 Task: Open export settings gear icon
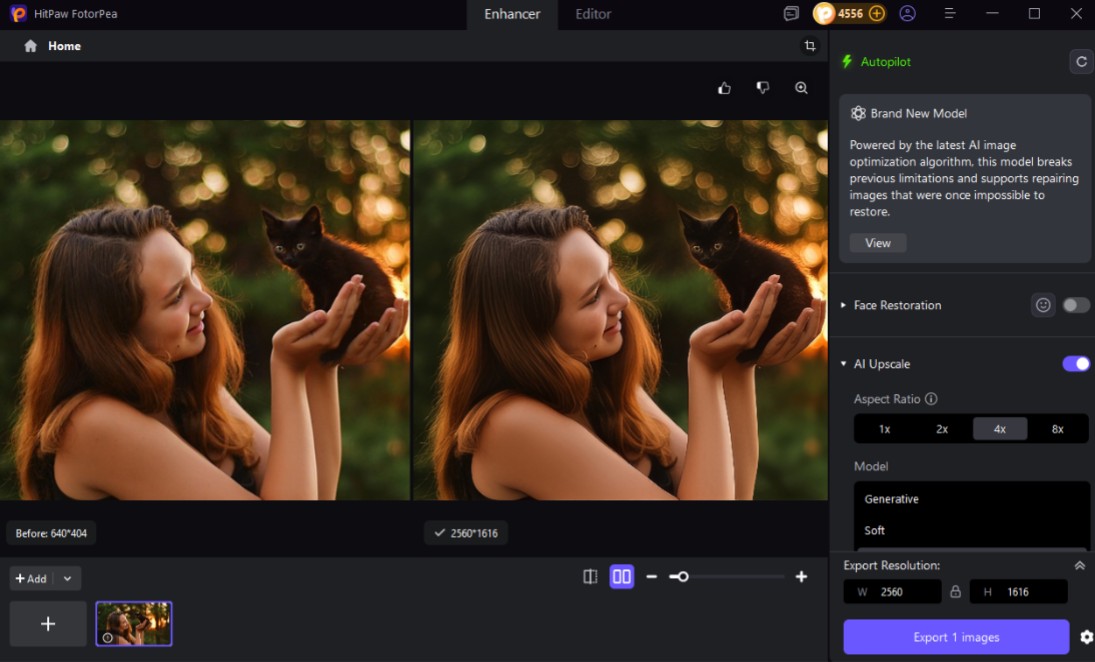click(1086, 637)
